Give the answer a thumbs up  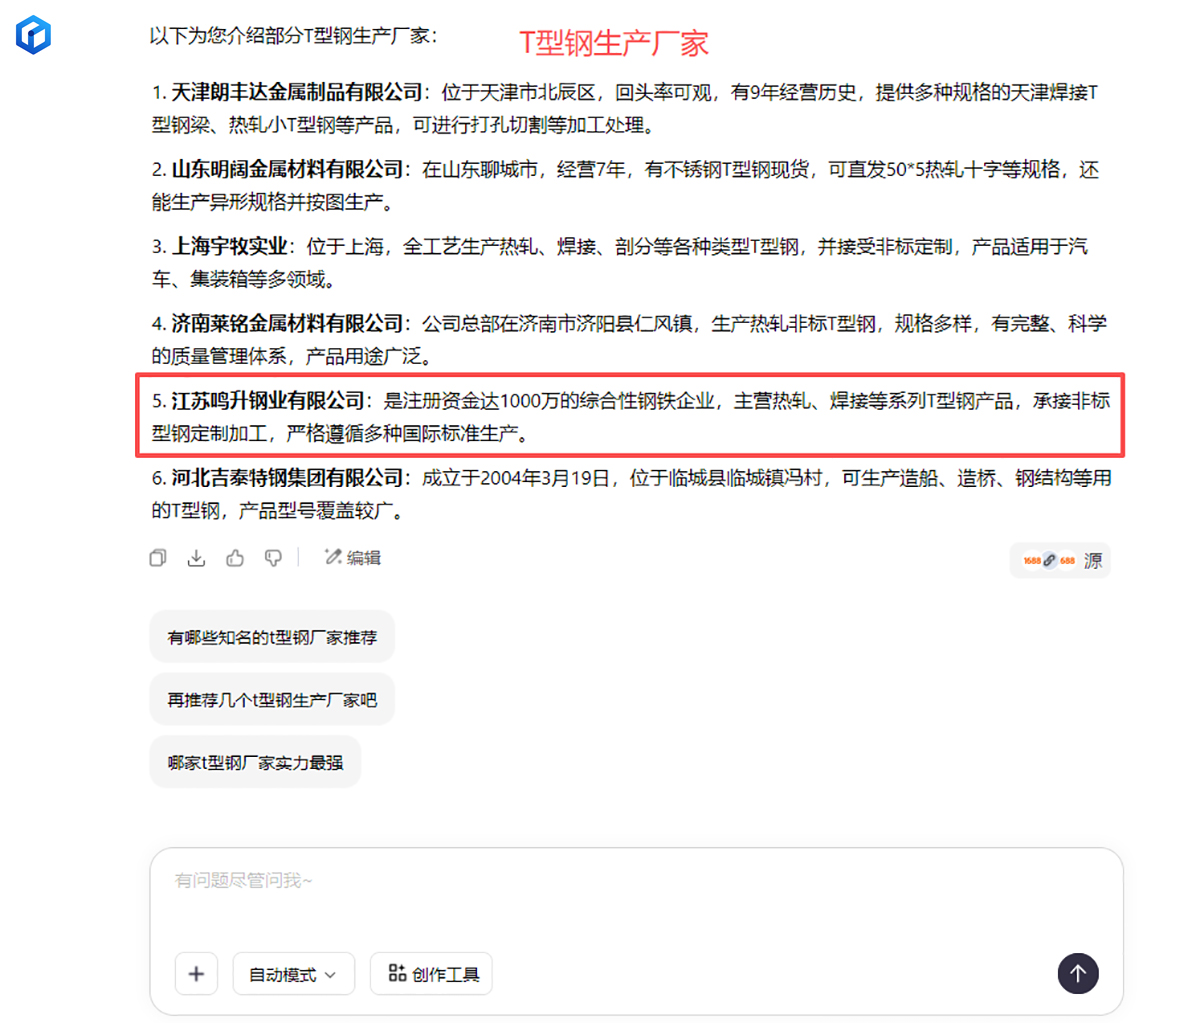click(235, 558)
